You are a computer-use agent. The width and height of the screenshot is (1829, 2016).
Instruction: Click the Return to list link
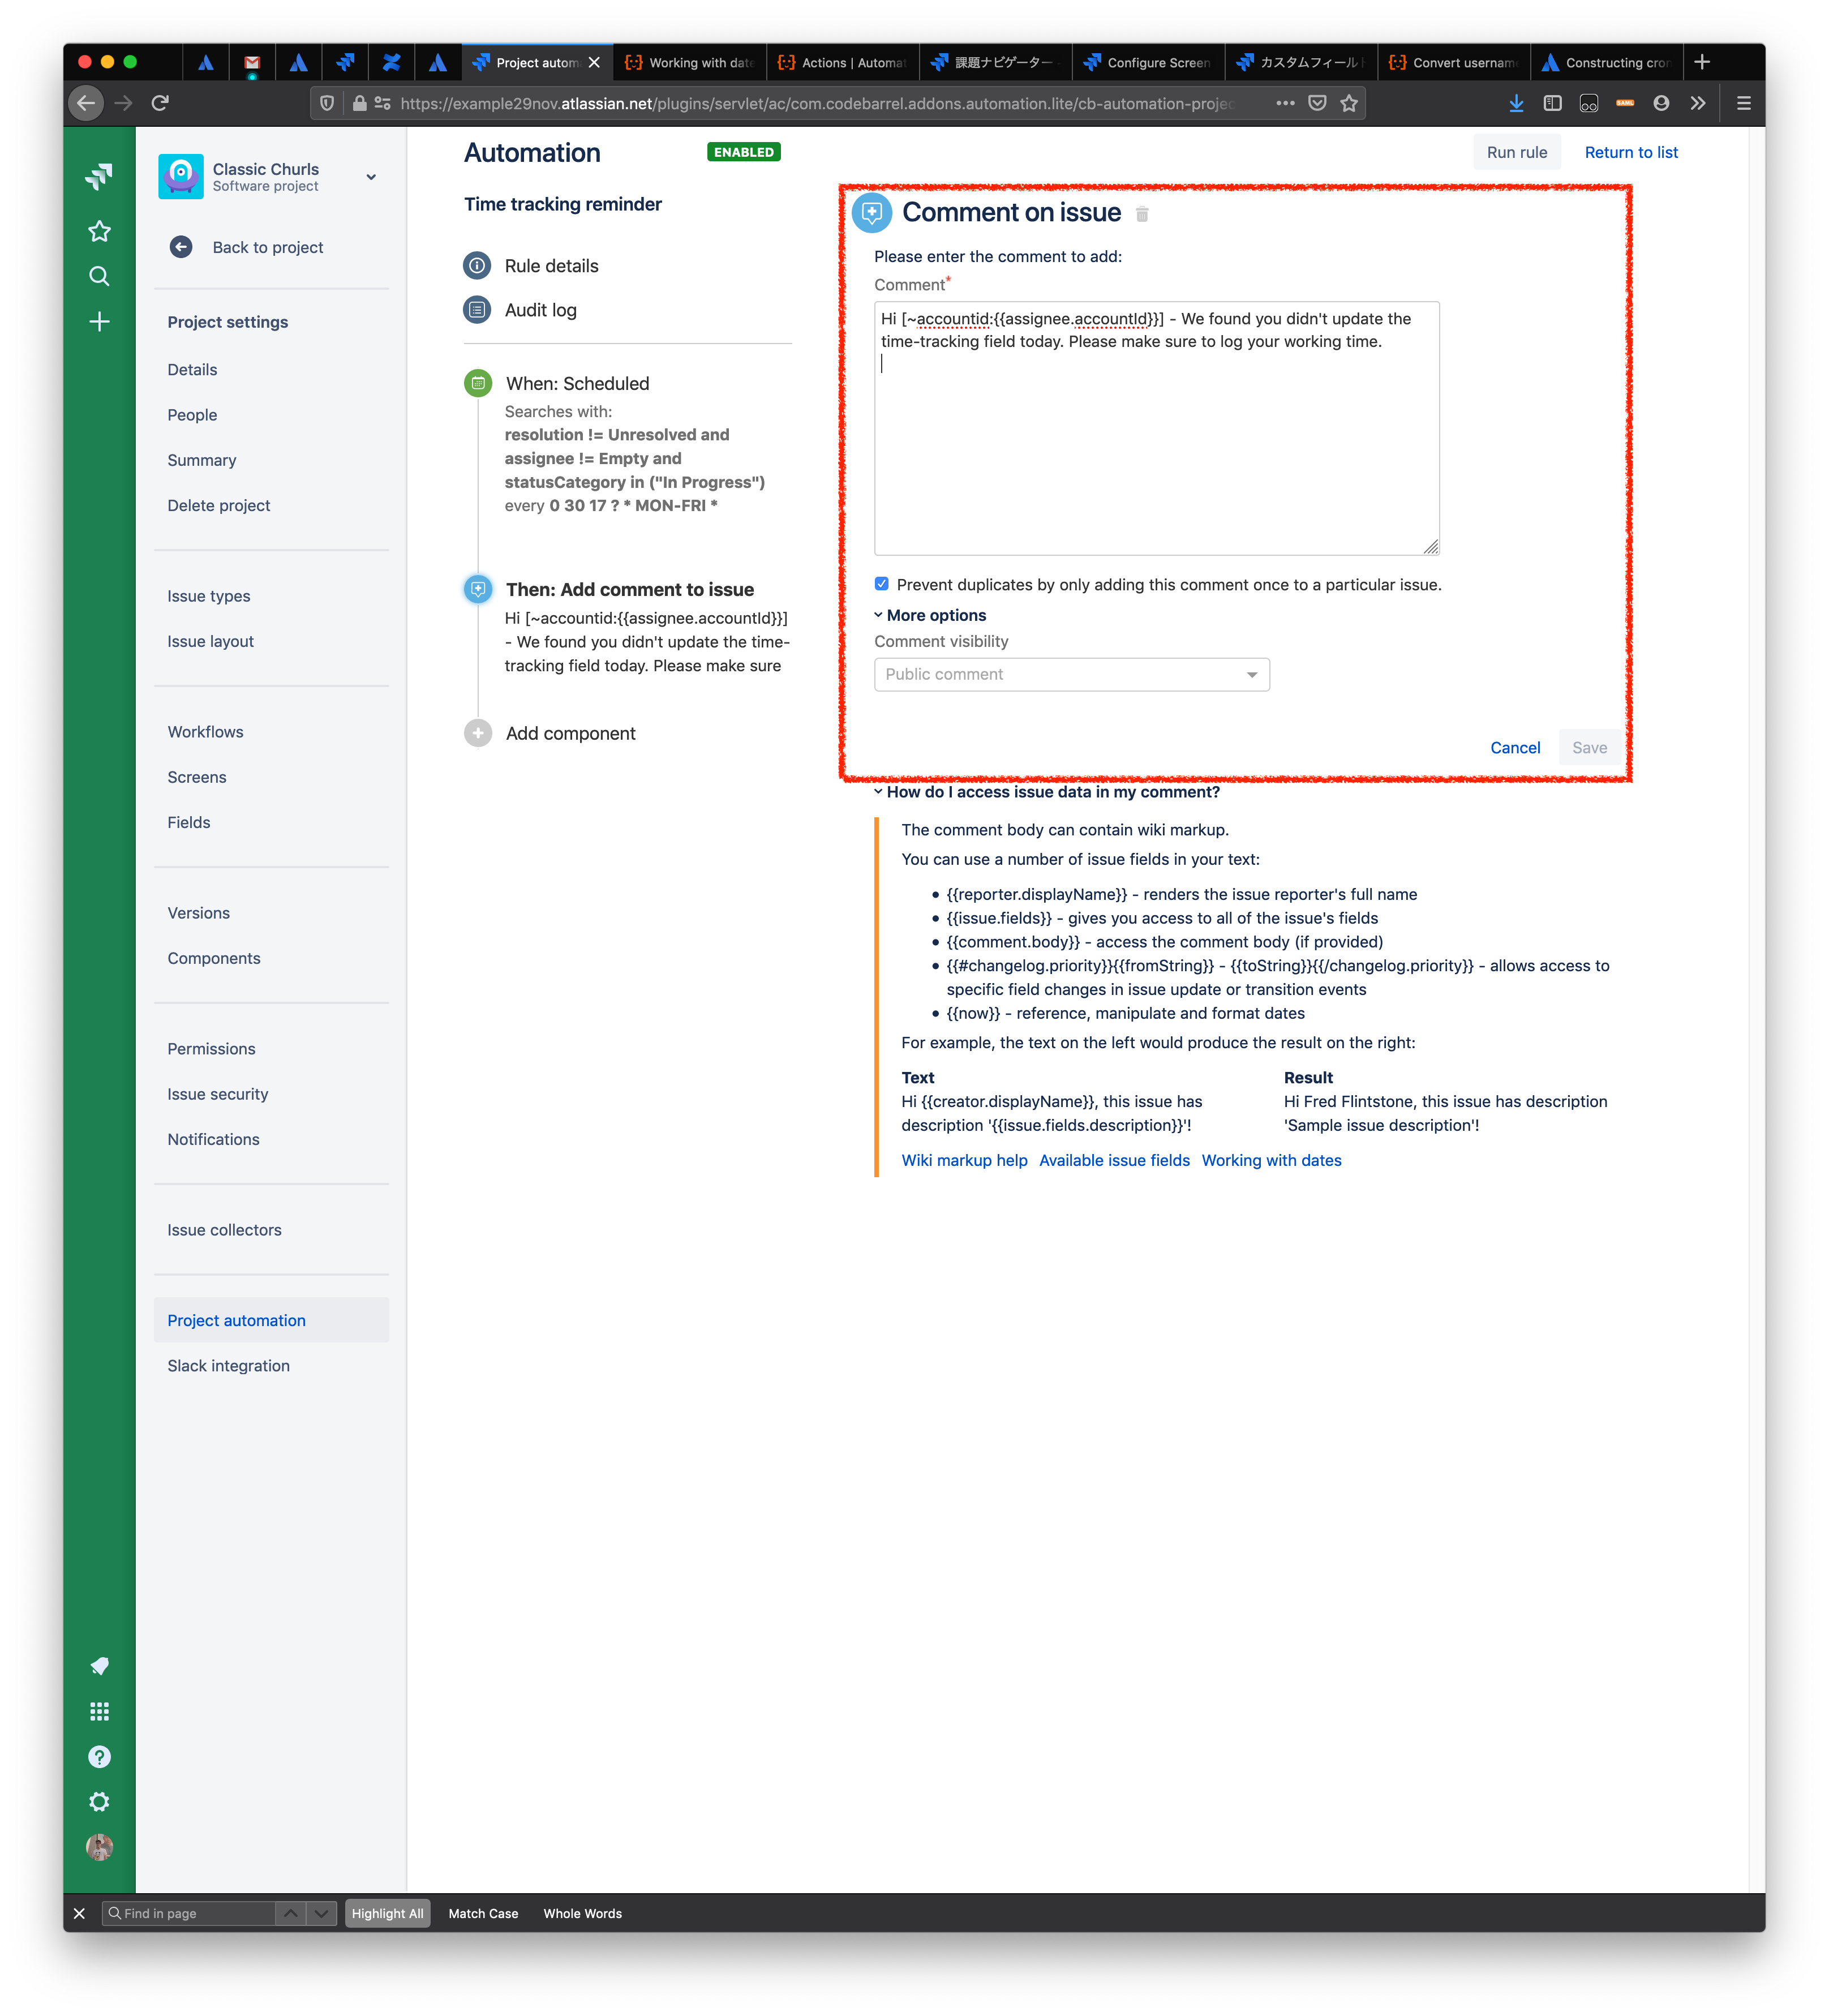click(1630, 152)
